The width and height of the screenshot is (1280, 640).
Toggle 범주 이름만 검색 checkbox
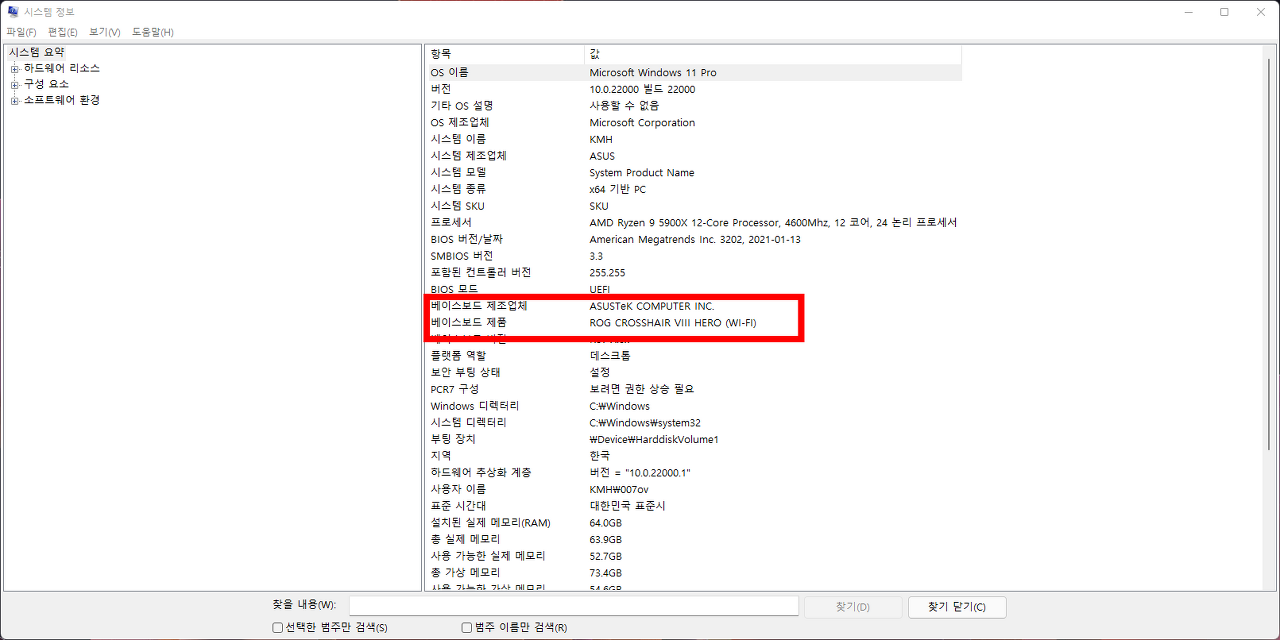coord(467,628)
